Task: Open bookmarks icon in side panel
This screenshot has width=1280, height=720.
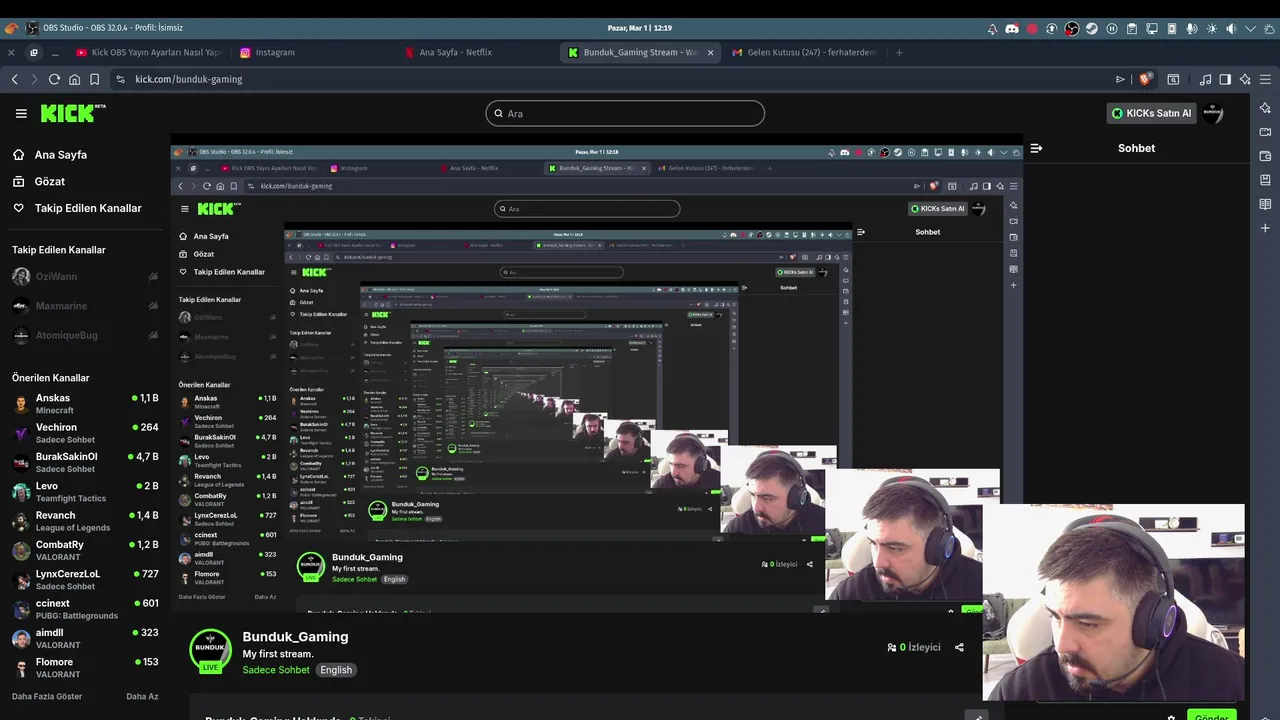Action: [1265, 180]
